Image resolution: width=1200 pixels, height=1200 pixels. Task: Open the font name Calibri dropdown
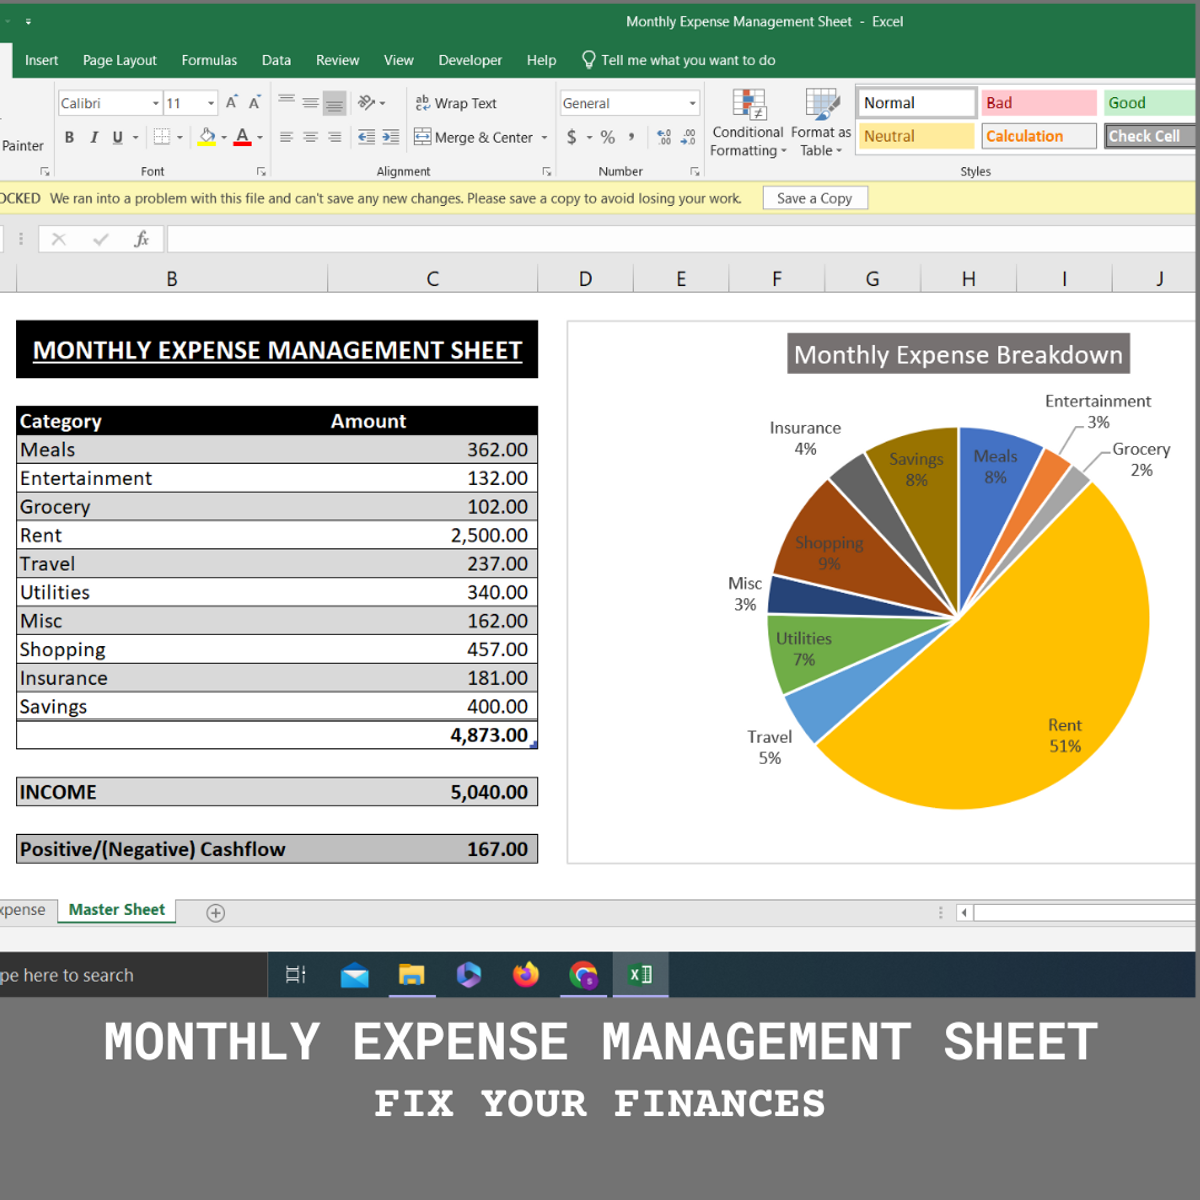click(155, 103)
